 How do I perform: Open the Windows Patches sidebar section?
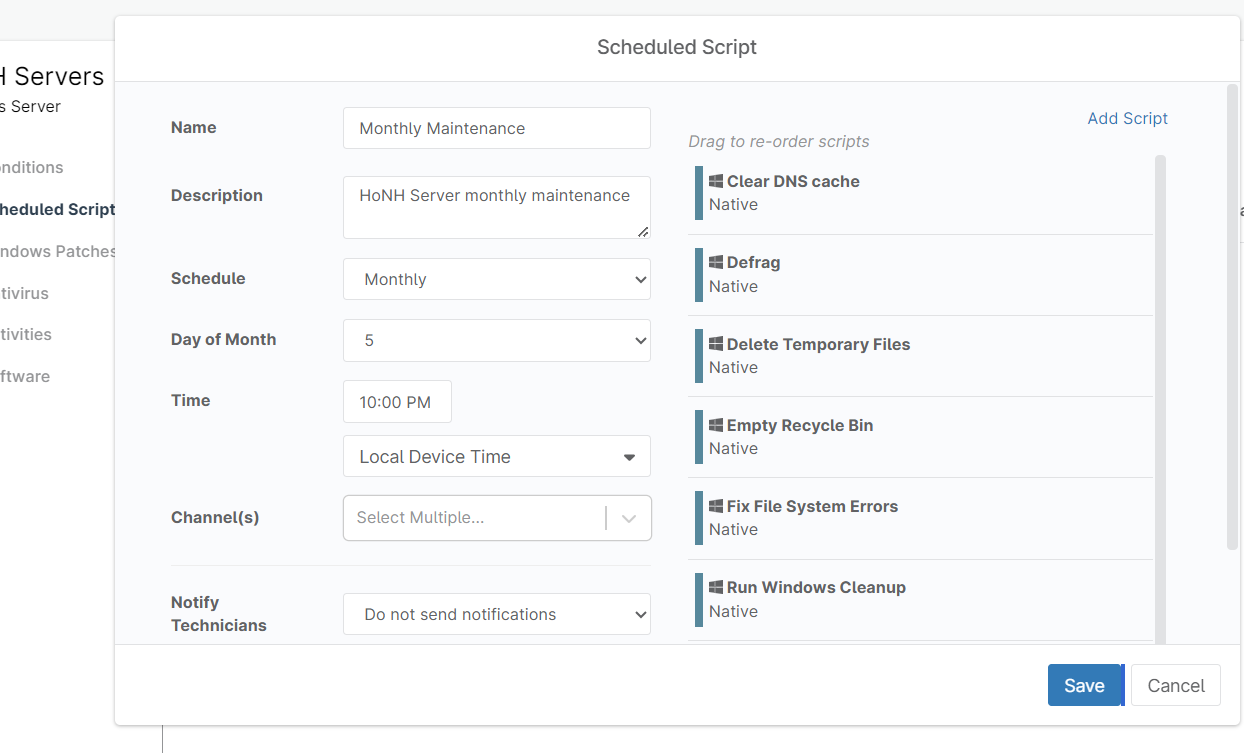pyautogui.click(x=55, y=251)
